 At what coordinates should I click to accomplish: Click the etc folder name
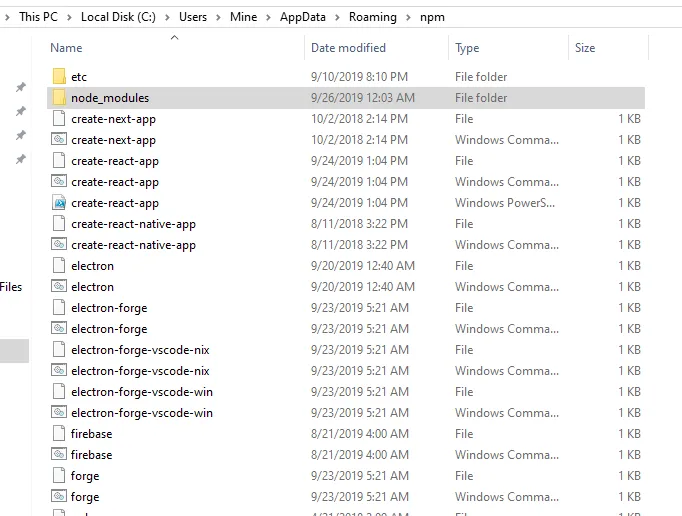(79, 77)
